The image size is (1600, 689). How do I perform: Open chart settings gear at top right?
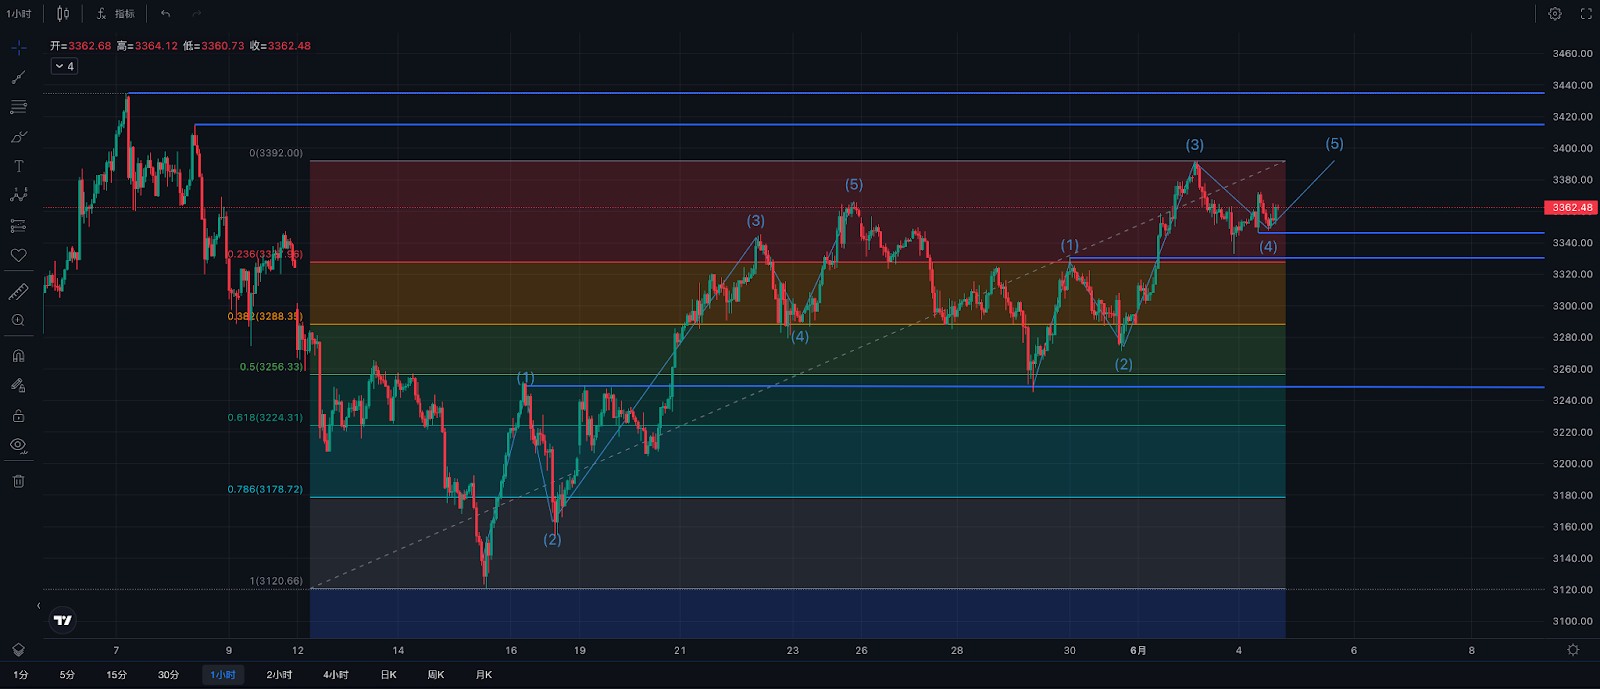tap(1554, 14)
